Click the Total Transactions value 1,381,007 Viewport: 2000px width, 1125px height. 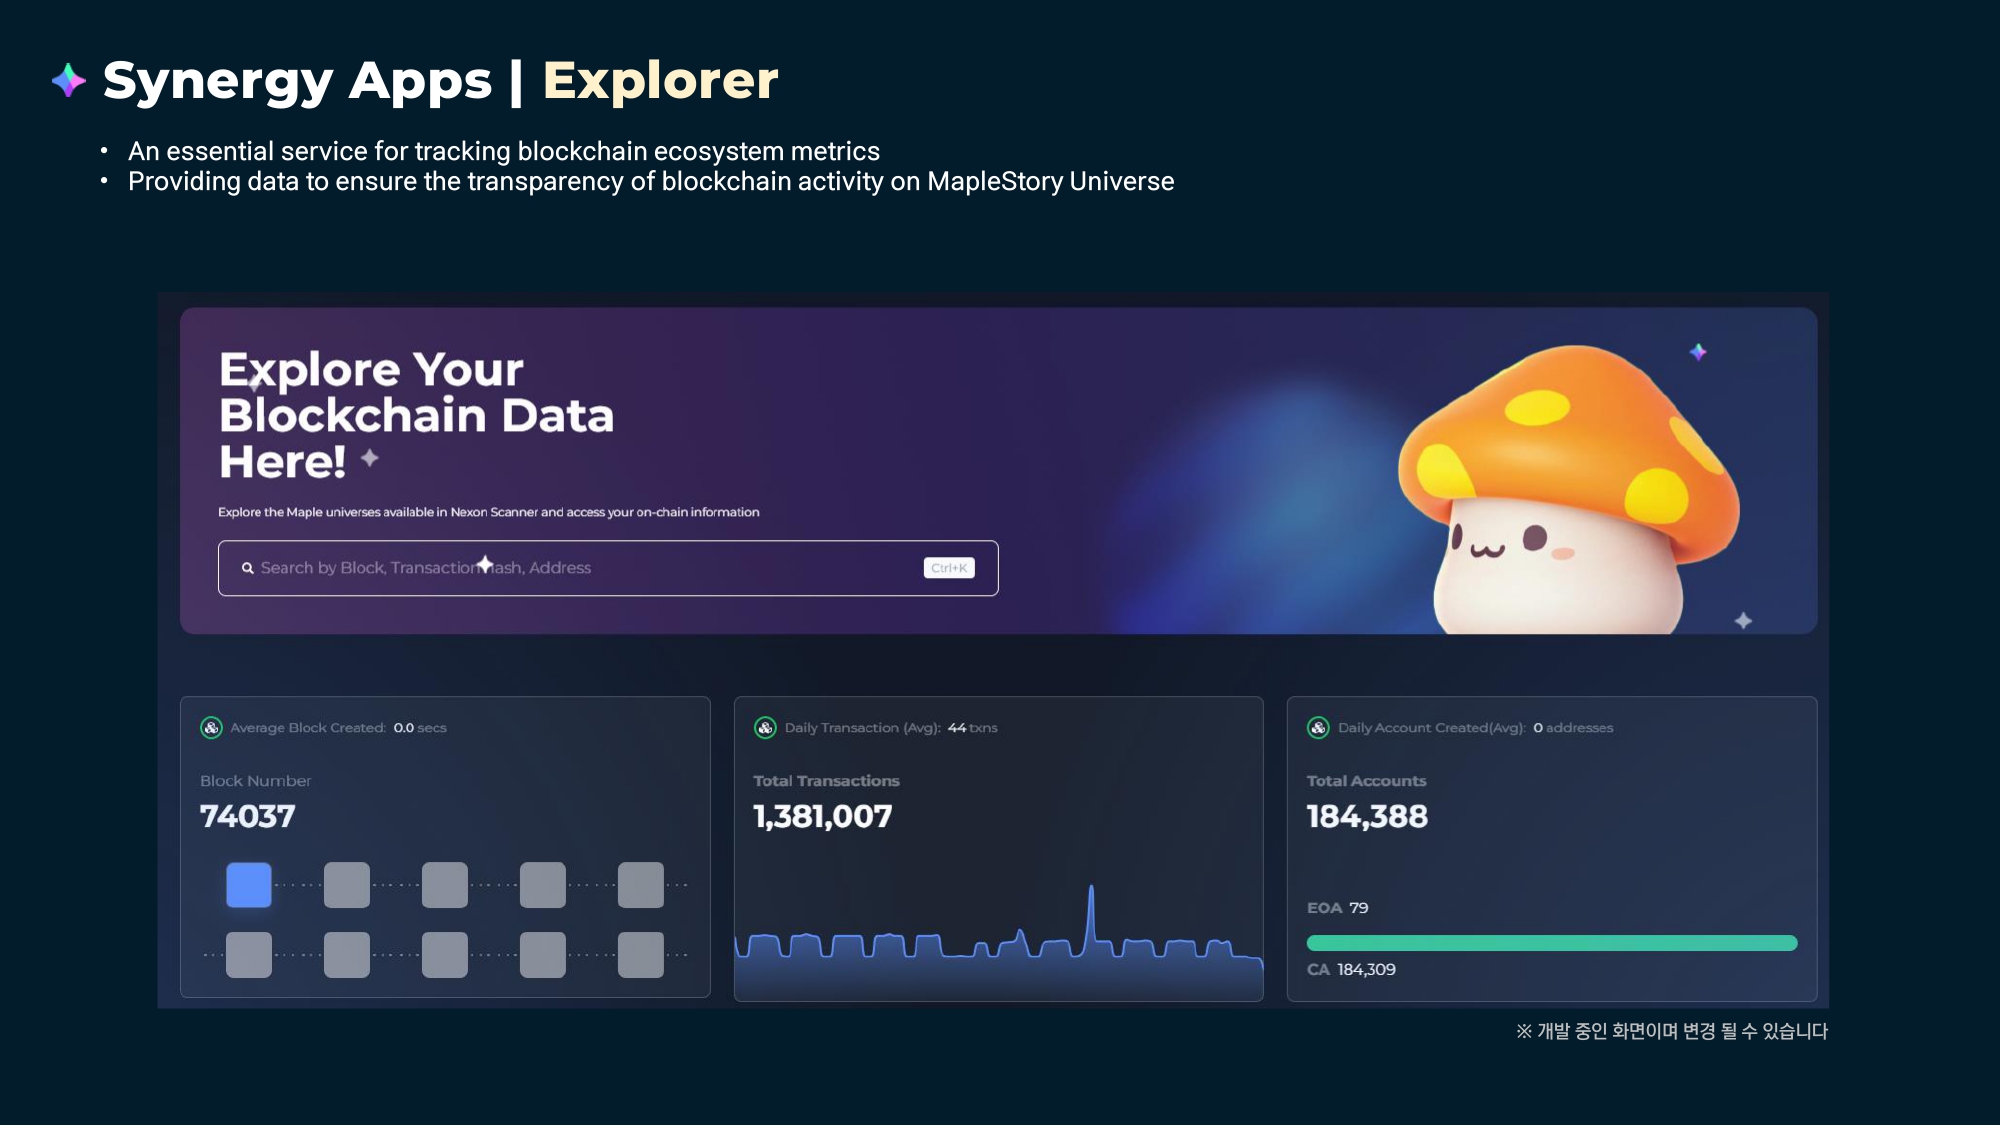(x=822, y=817)
